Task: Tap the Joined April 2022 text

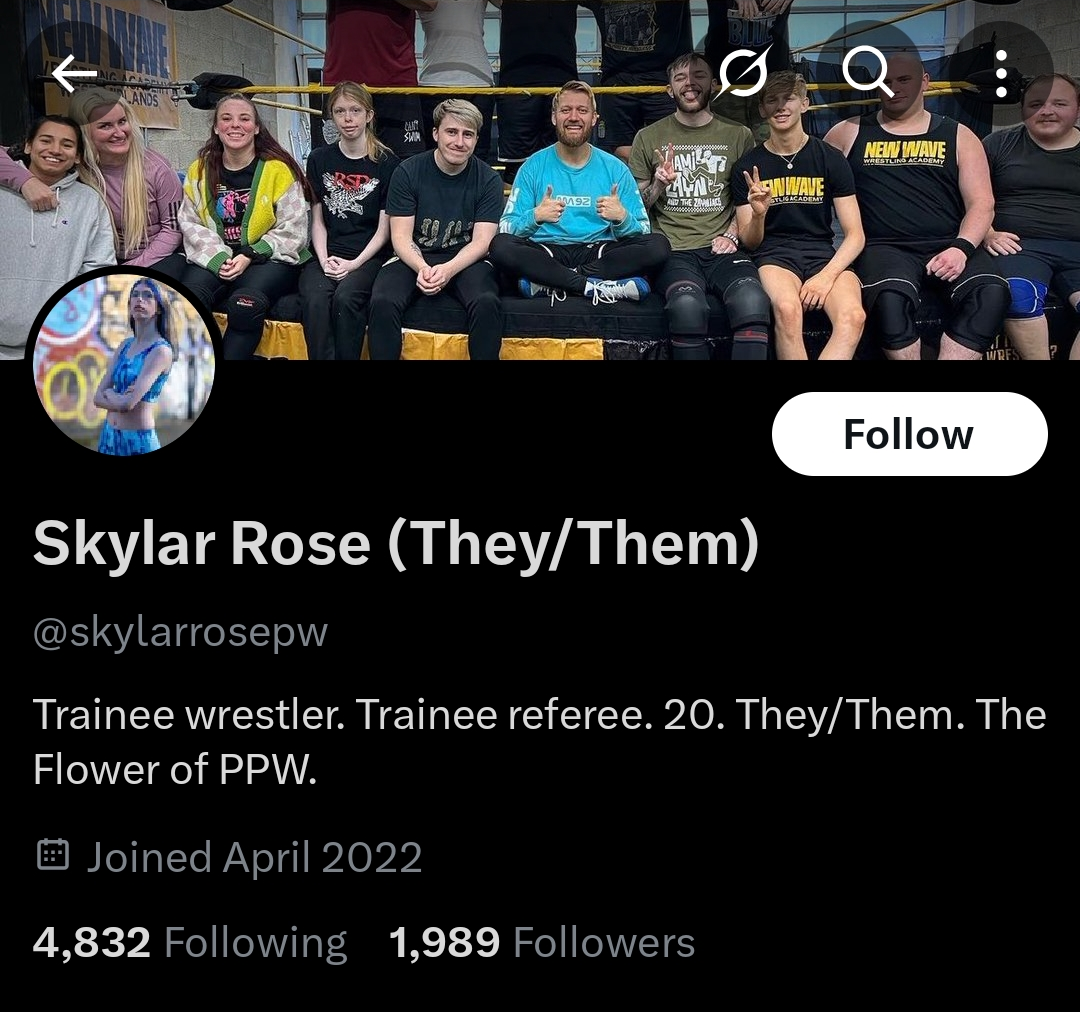Action: 253,858
